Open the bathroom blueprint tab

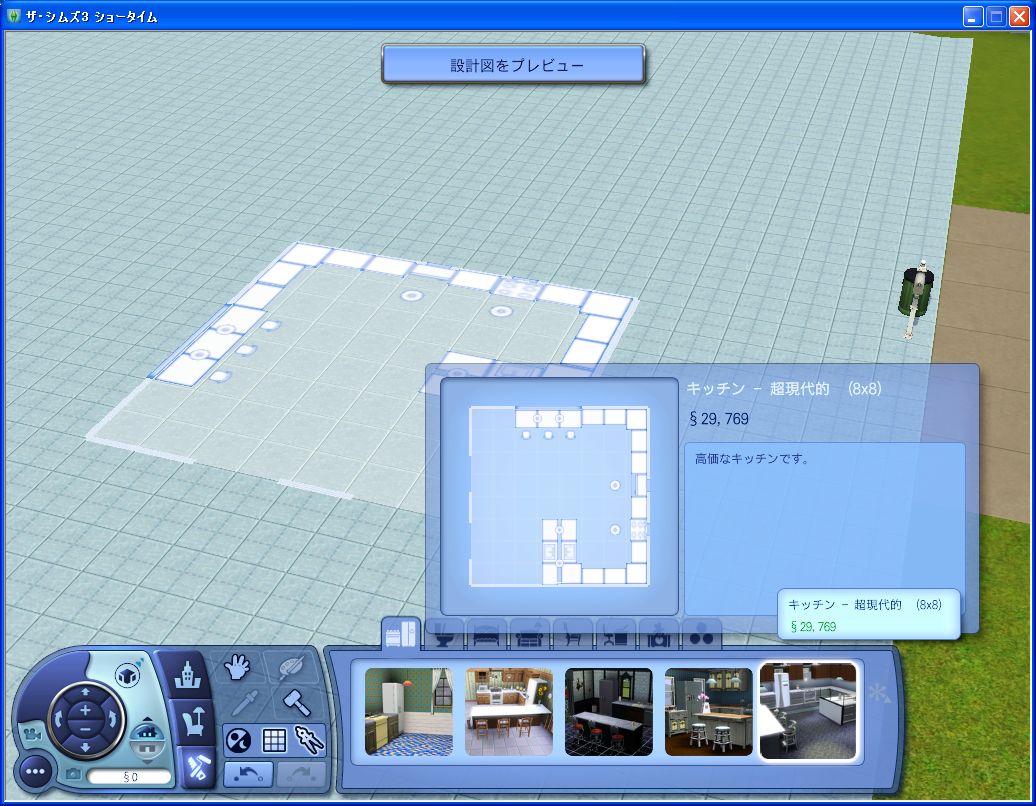coord(443,634)
